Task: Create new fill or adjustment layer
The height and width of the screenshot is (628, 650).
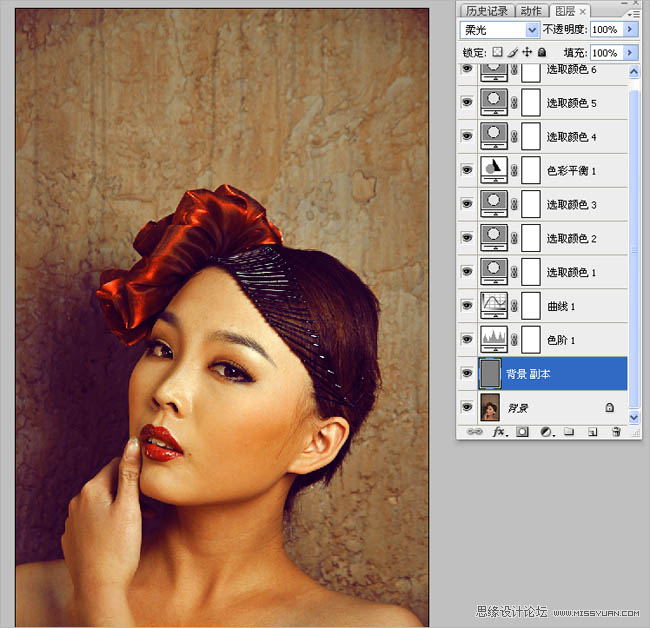Action: [546, 432]
